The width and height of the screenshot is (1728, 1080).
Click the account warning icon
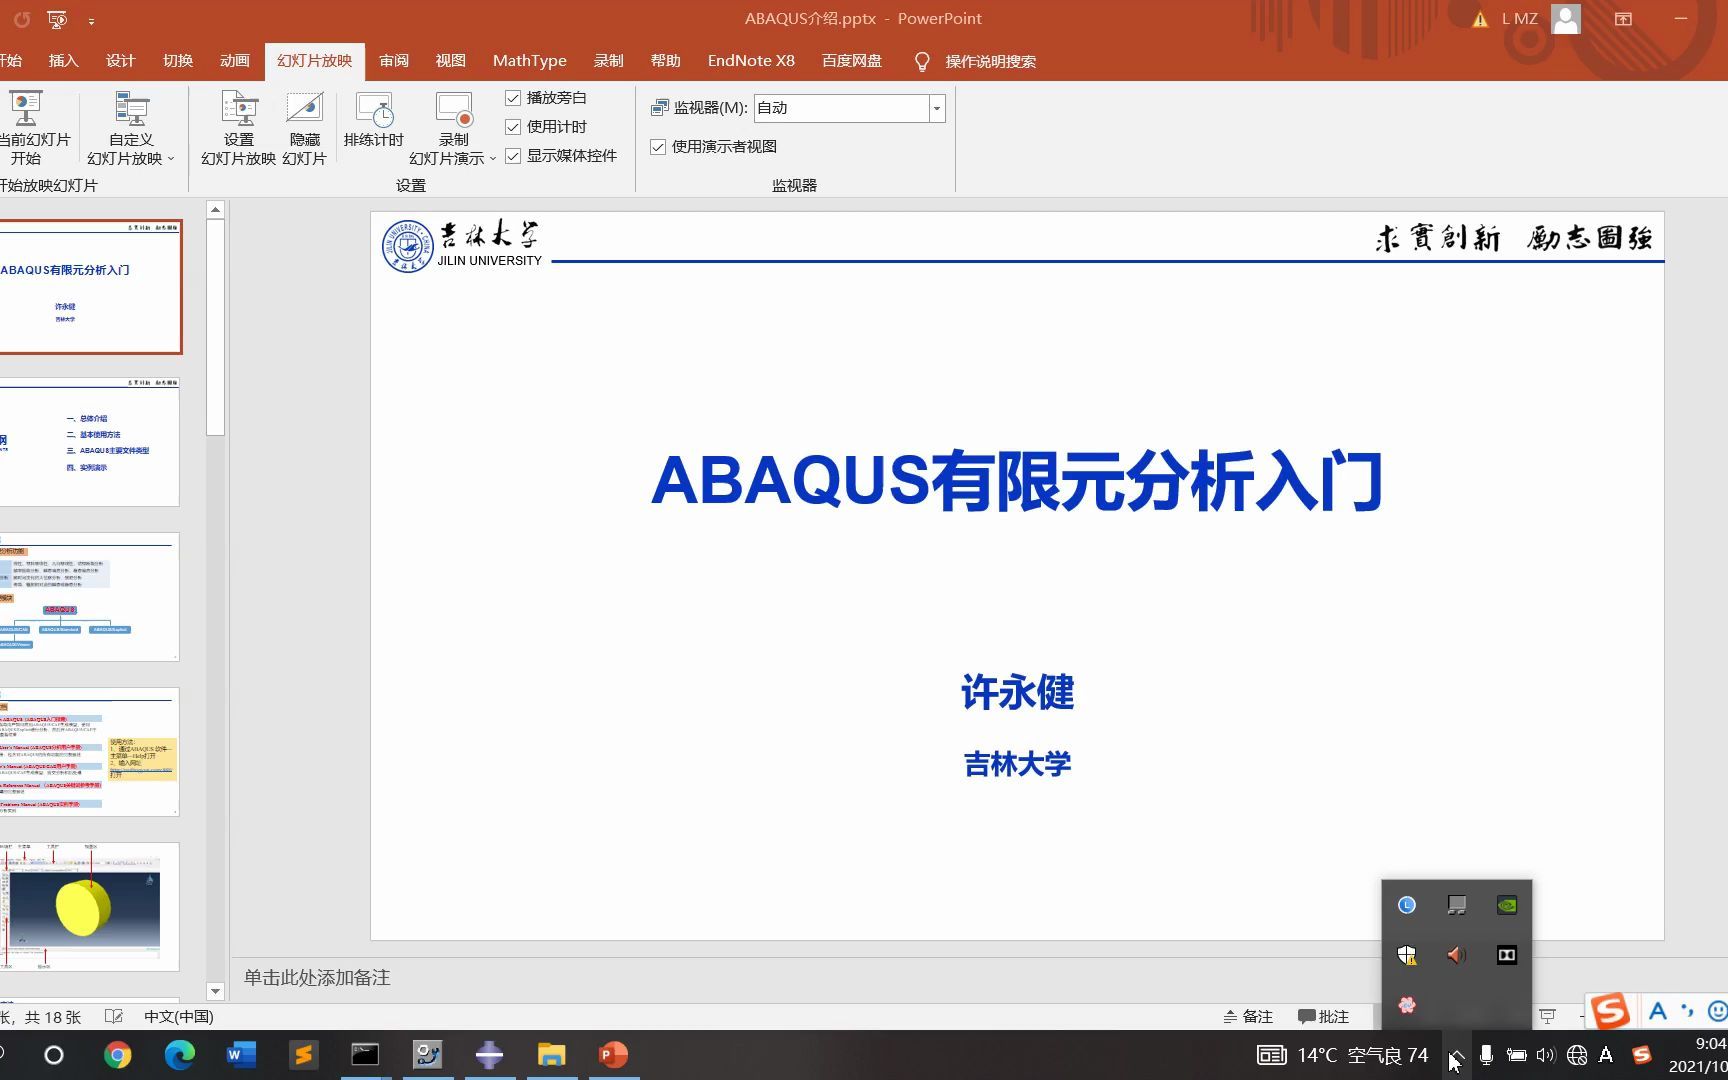point(1480,19)
